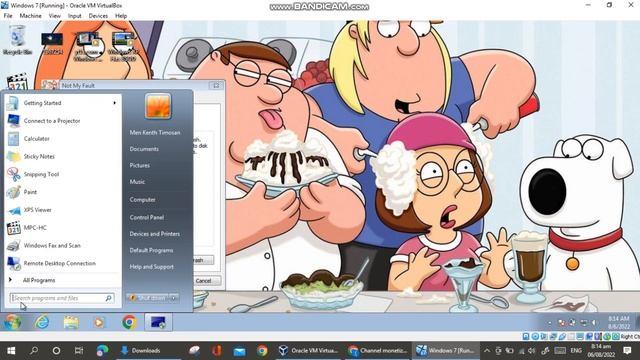Open Task View on host taskbar
The width and height of the screenshot is (640, 360).
(x=79, y=351)
